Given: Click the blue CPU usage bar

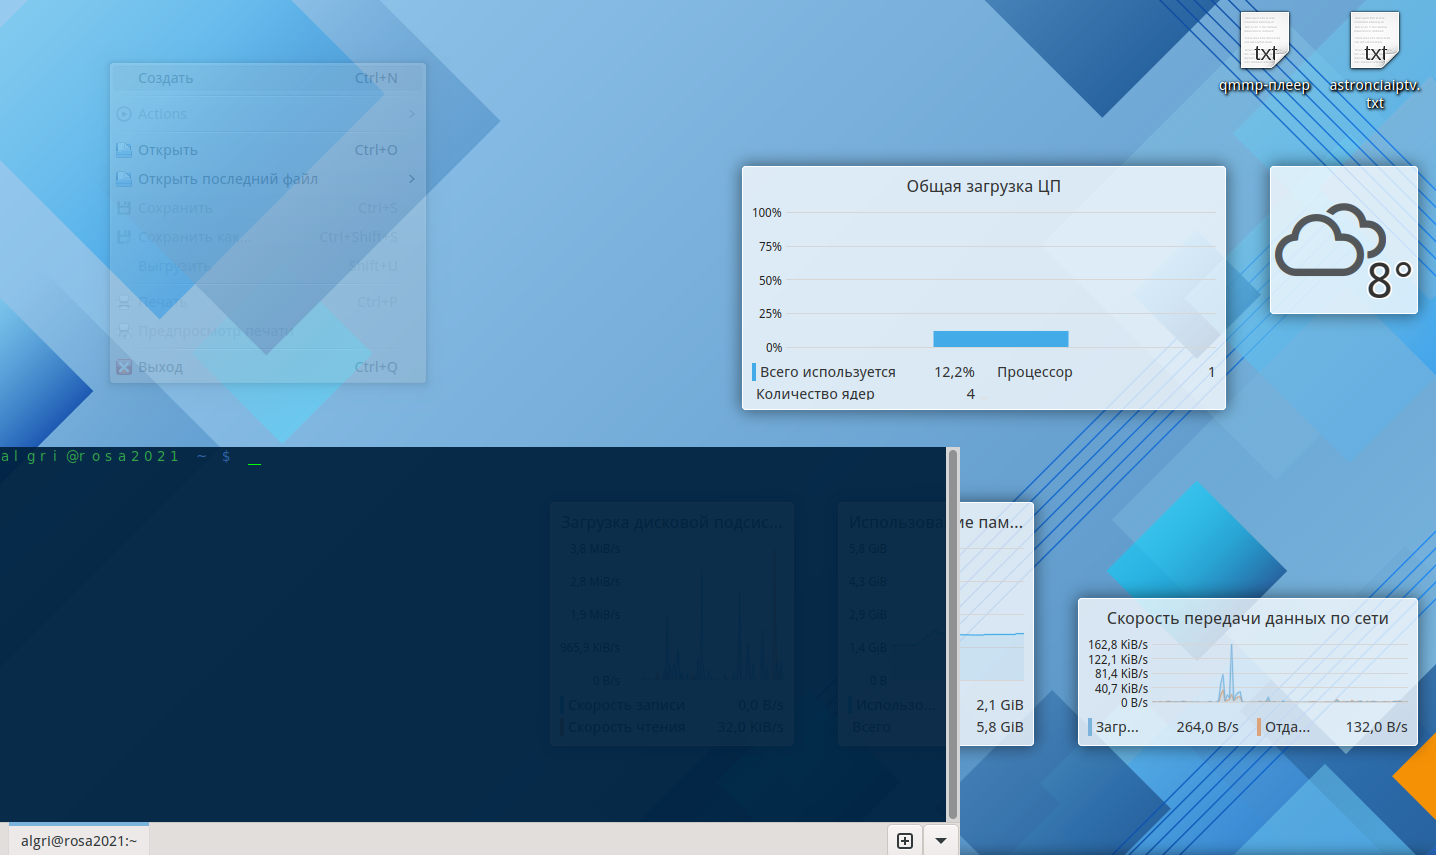Looking at the screenshot, I should 1001,339.
